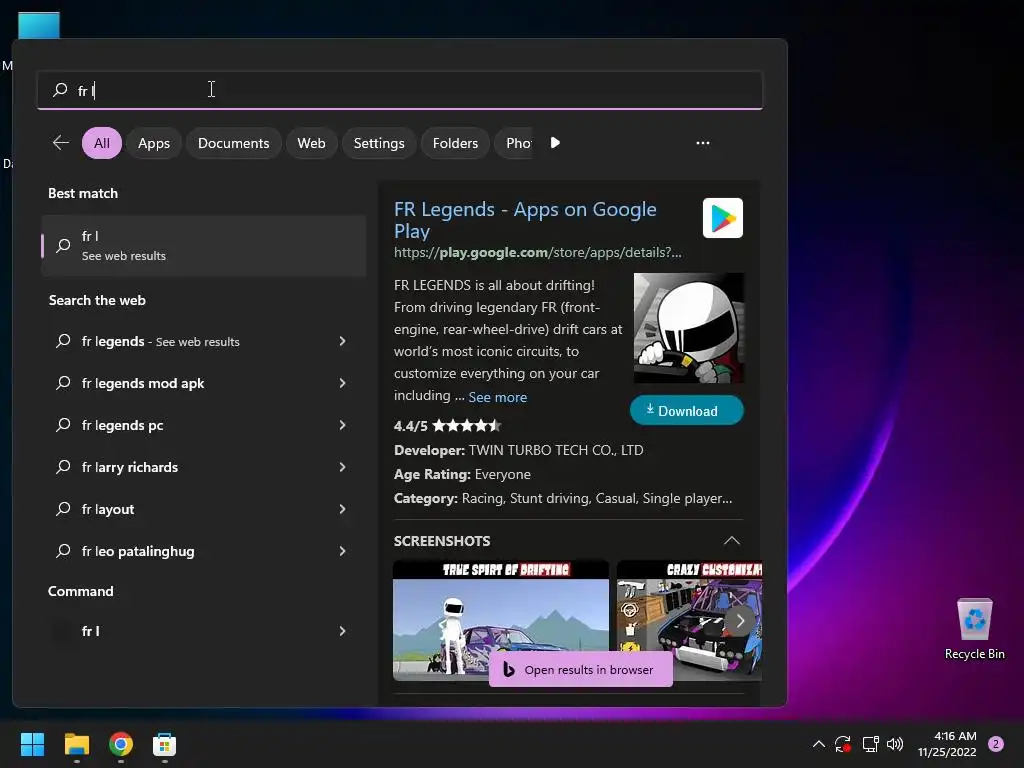Open the Windows Start menu
This screenshot has height=768, width=1024.
[32, 744]
